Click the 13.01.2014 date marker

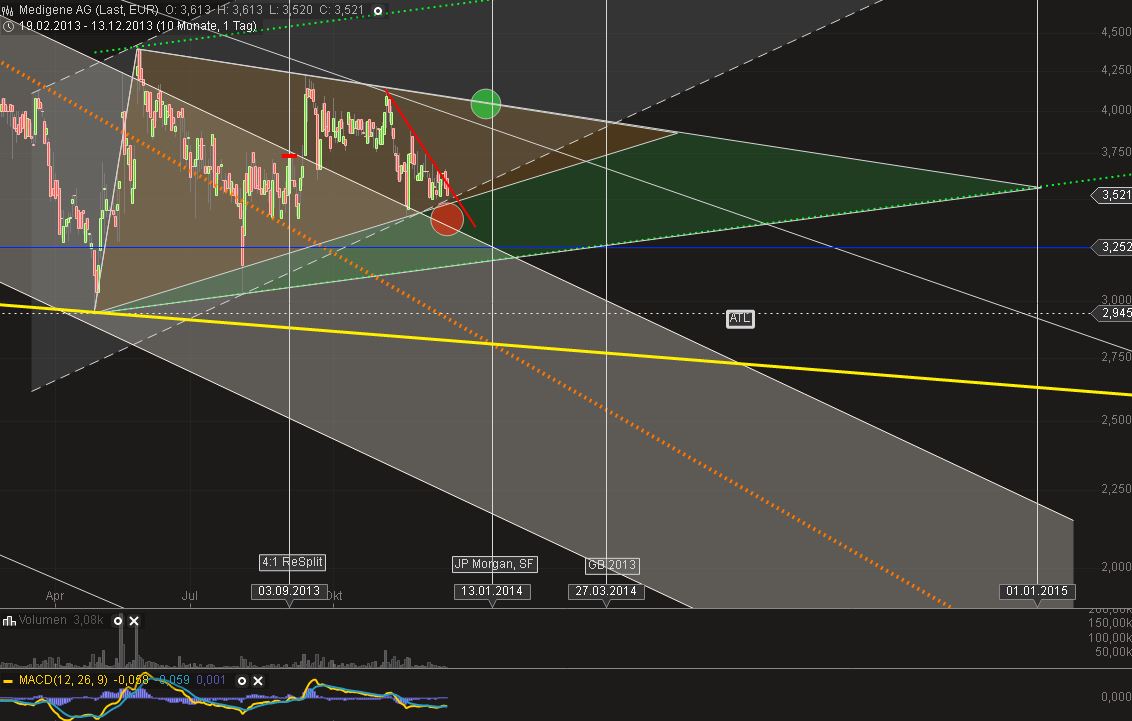(492, 591)
